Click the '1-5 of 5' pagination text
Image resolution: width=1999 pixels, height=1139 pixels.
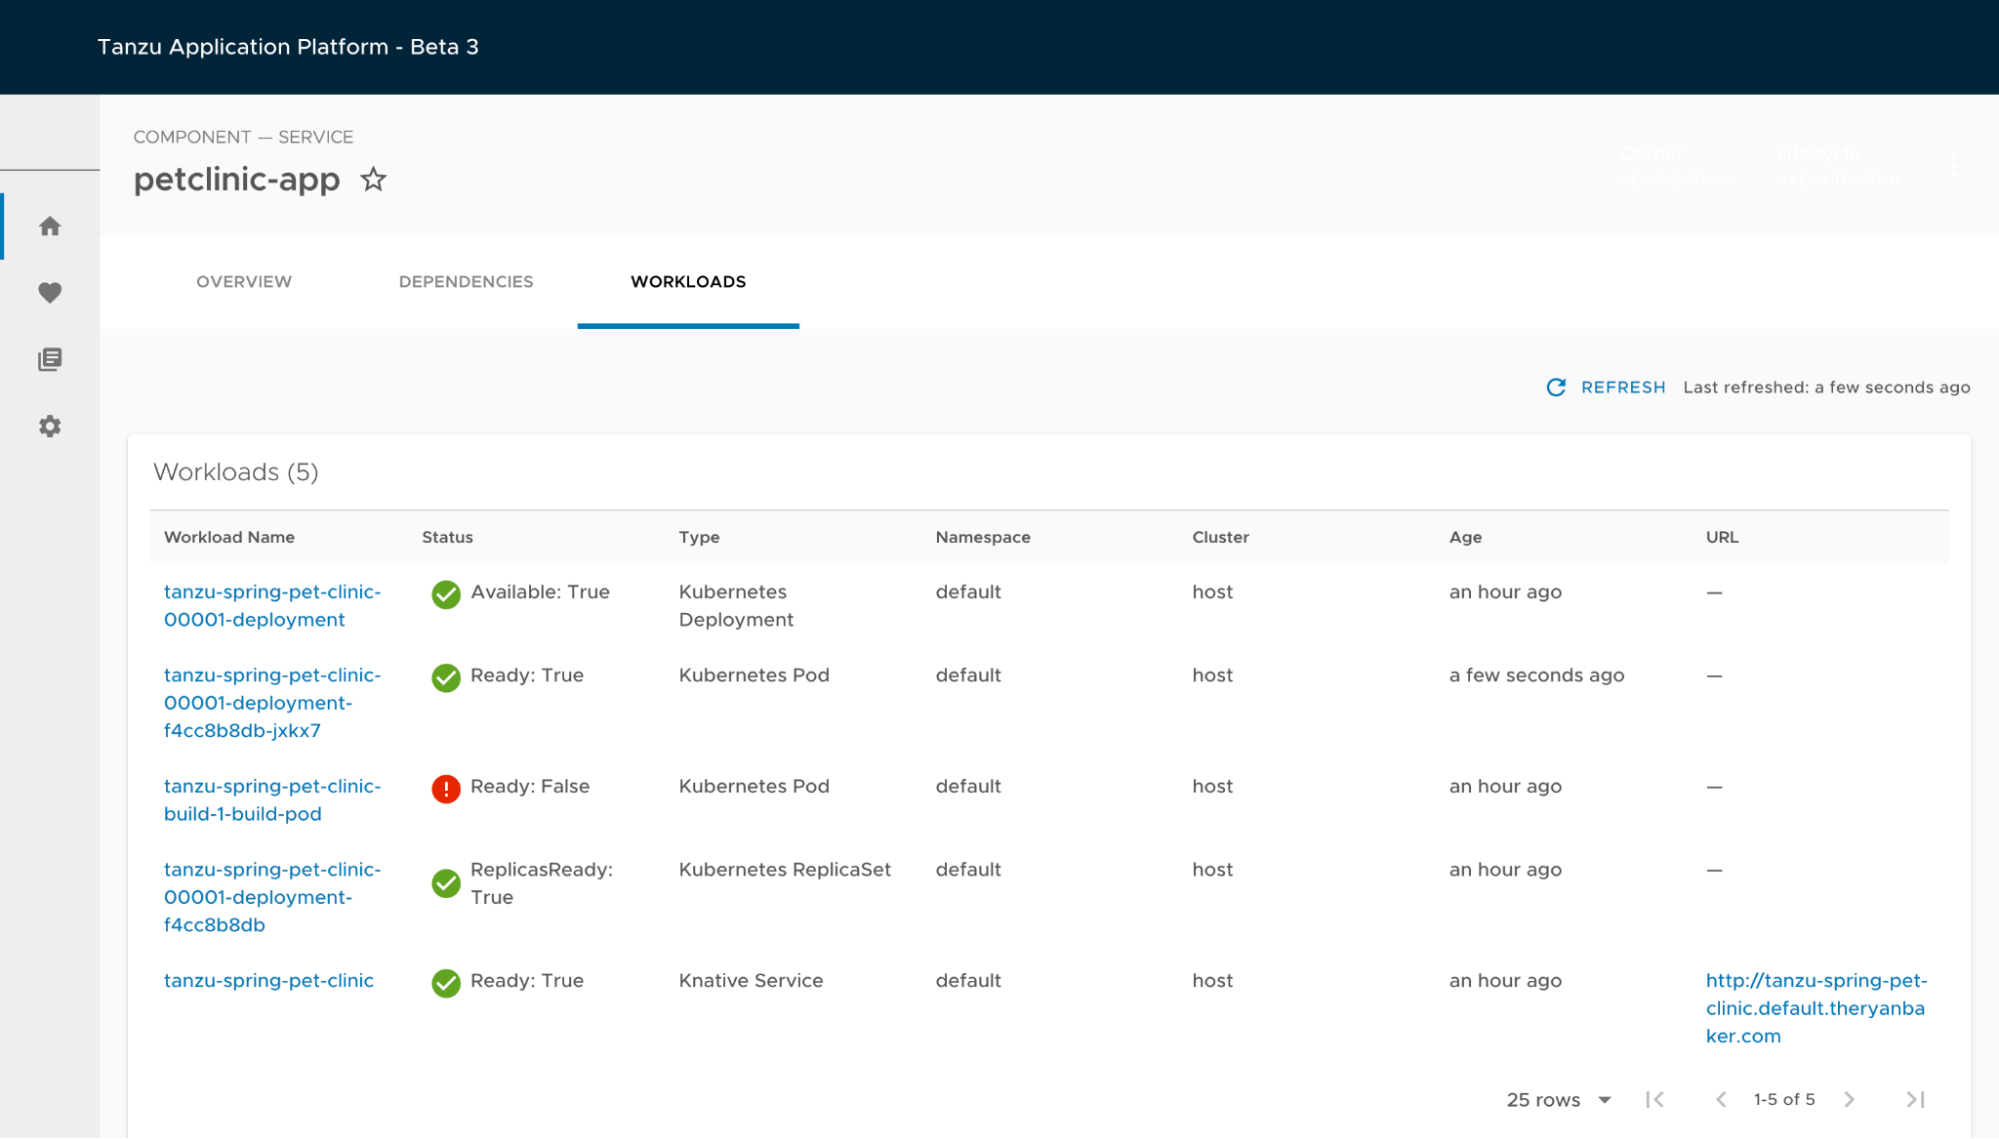pyautogui.click(x=1784, y=1100)
